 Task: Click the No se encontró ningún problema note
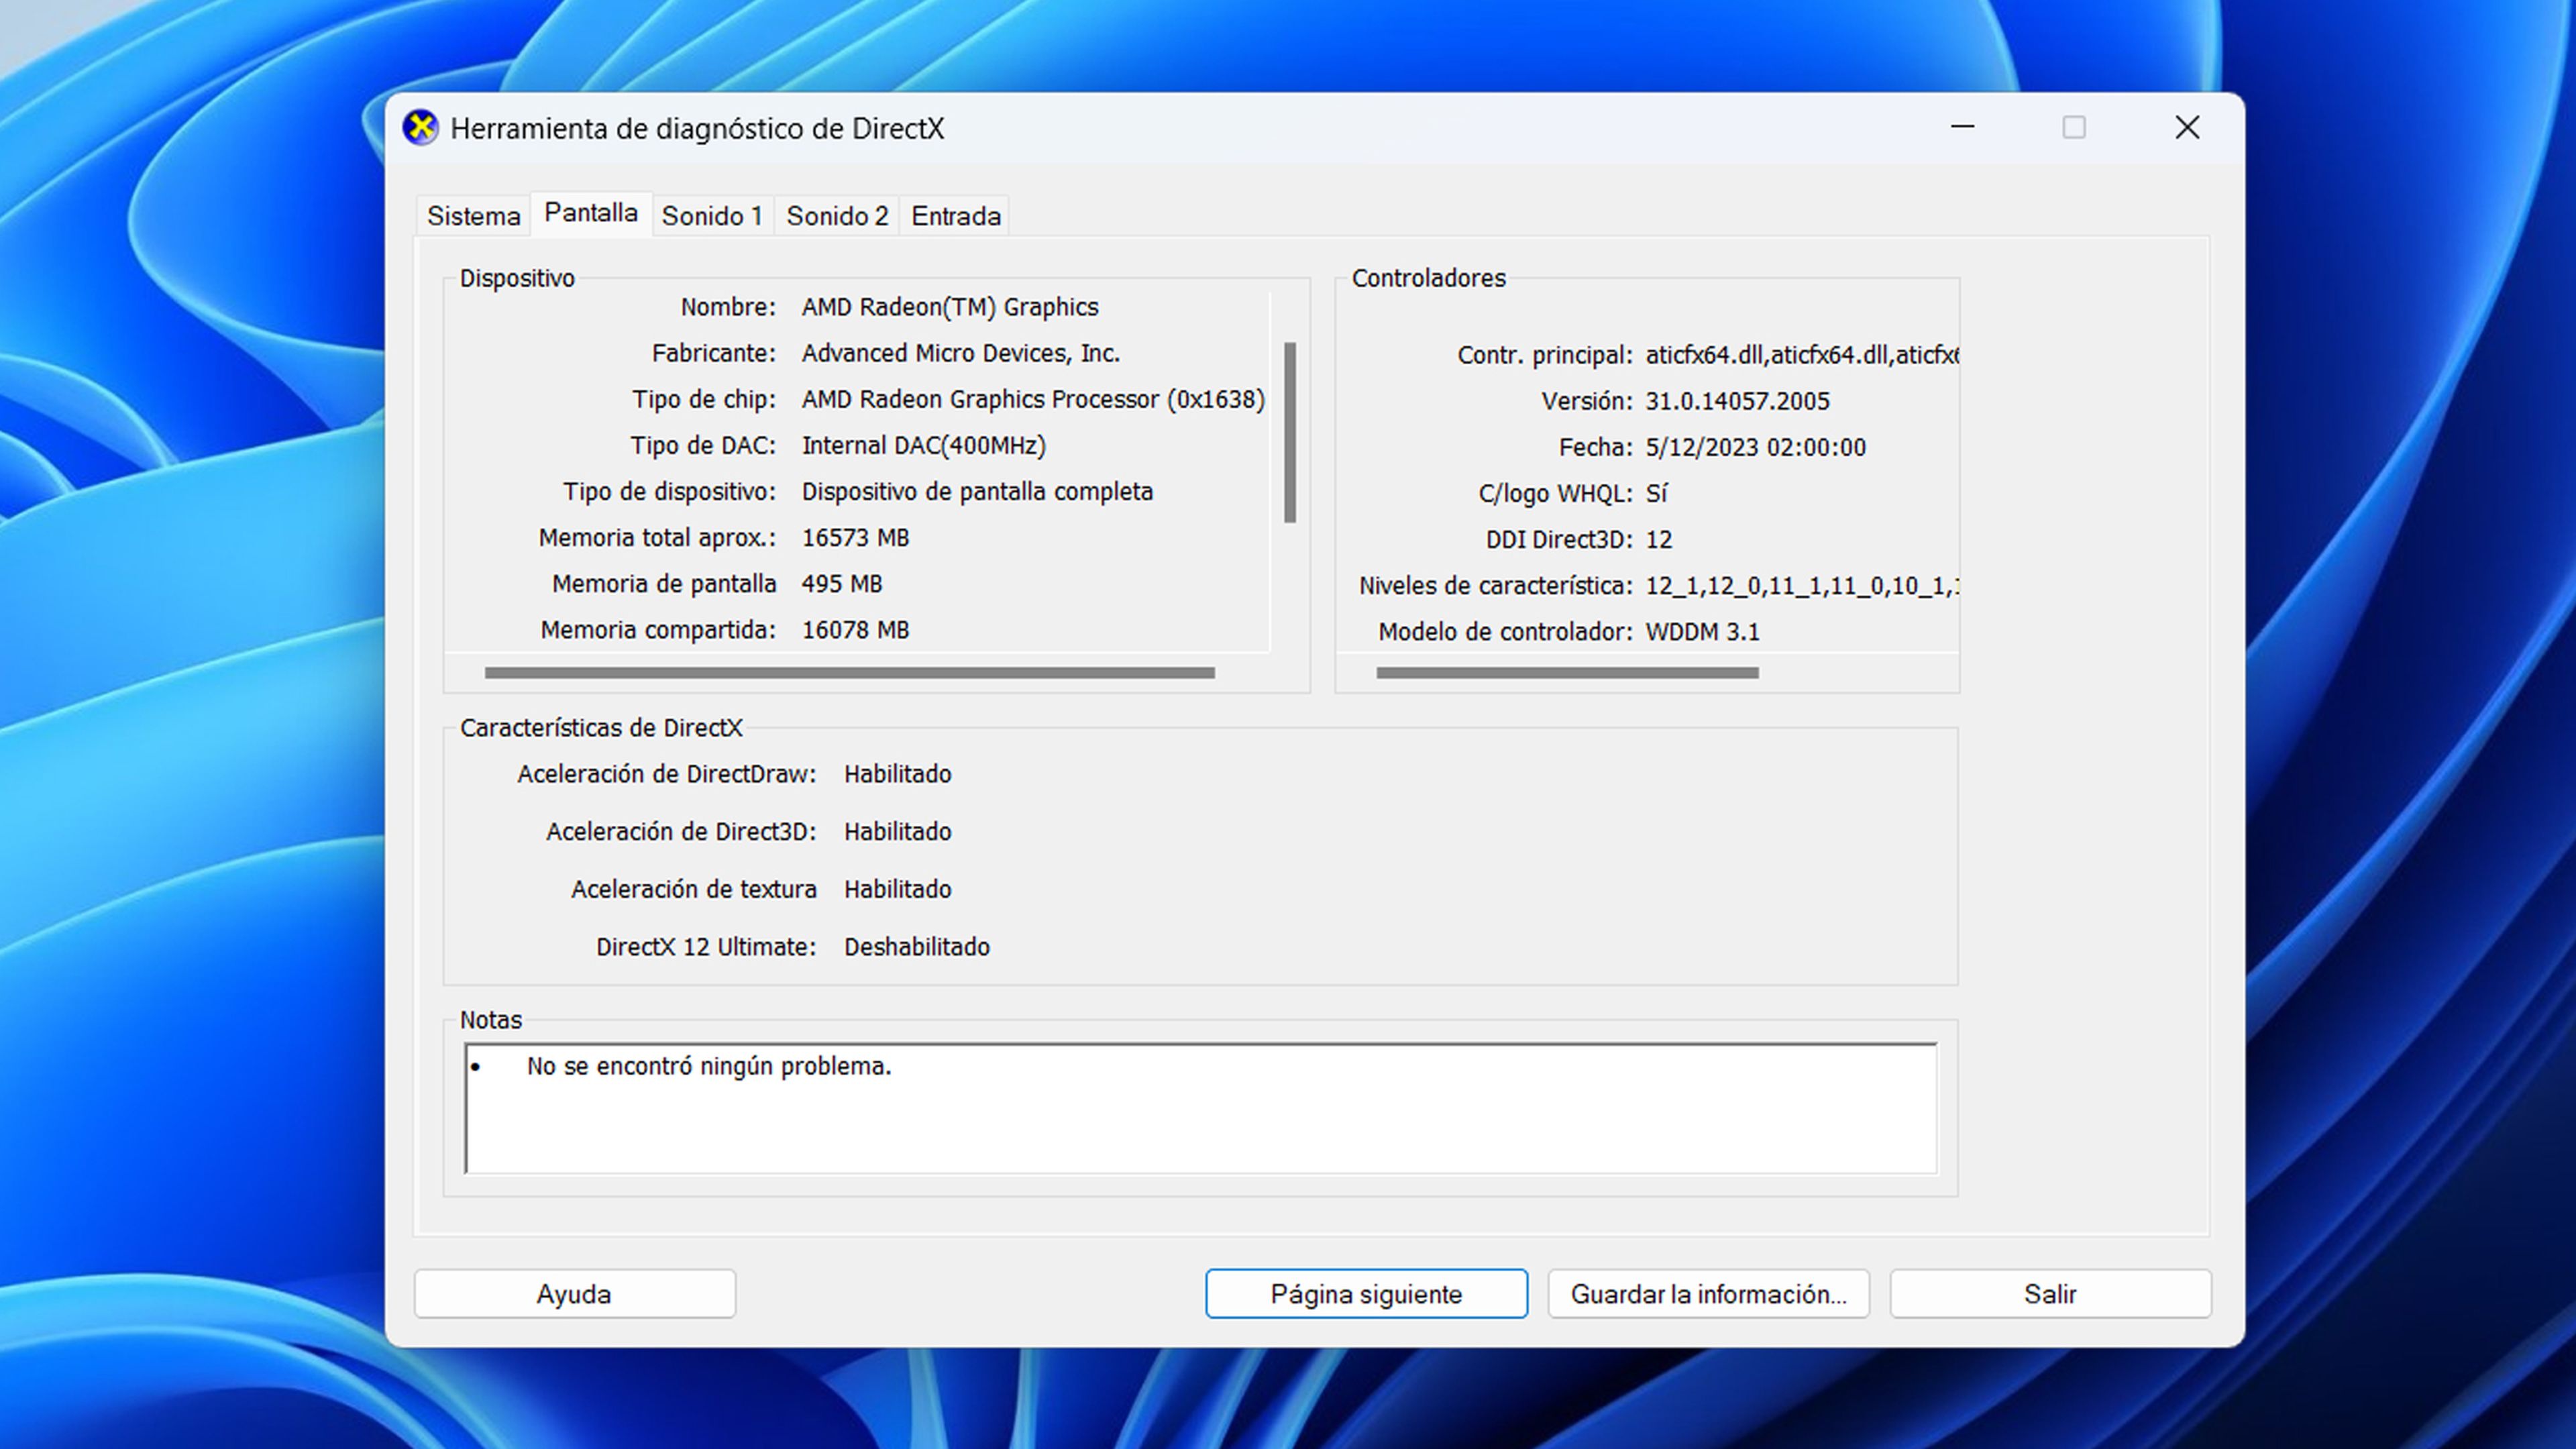click(709, 1066)
